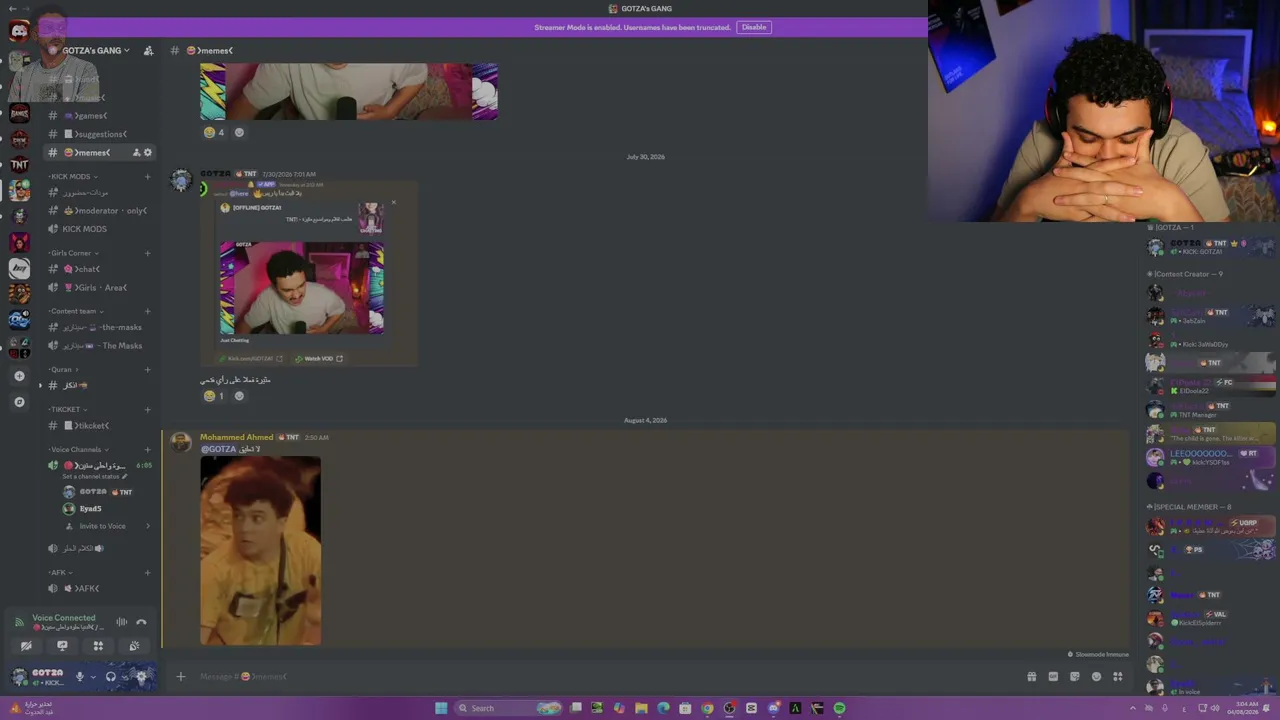This screenshot has width=1280, height=720.
Task: Open User Settings gear icon
Action: pyautogui.click(x=141, y=677)
